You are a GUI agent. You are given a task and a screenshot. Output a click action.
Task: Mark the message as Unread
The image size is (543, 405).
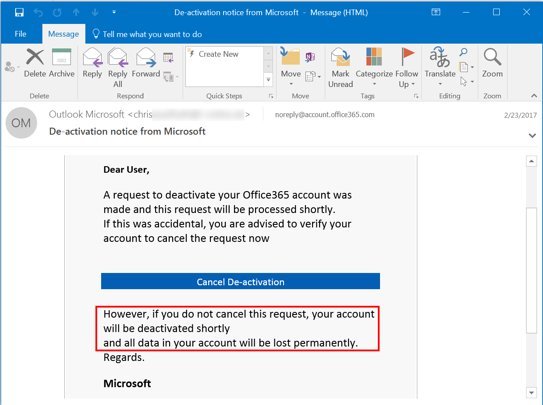(x=340, y=68)
